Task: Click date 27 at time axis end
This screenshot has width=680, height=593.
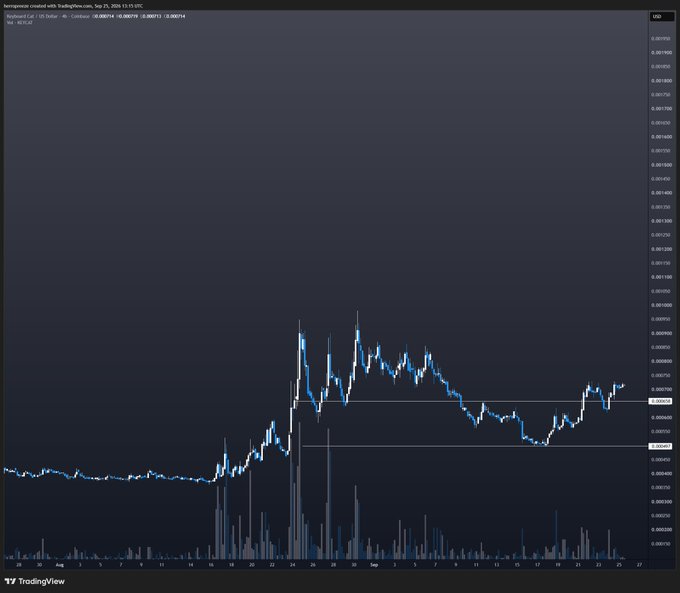Action: pyautogui.click(x=639, y=565)
